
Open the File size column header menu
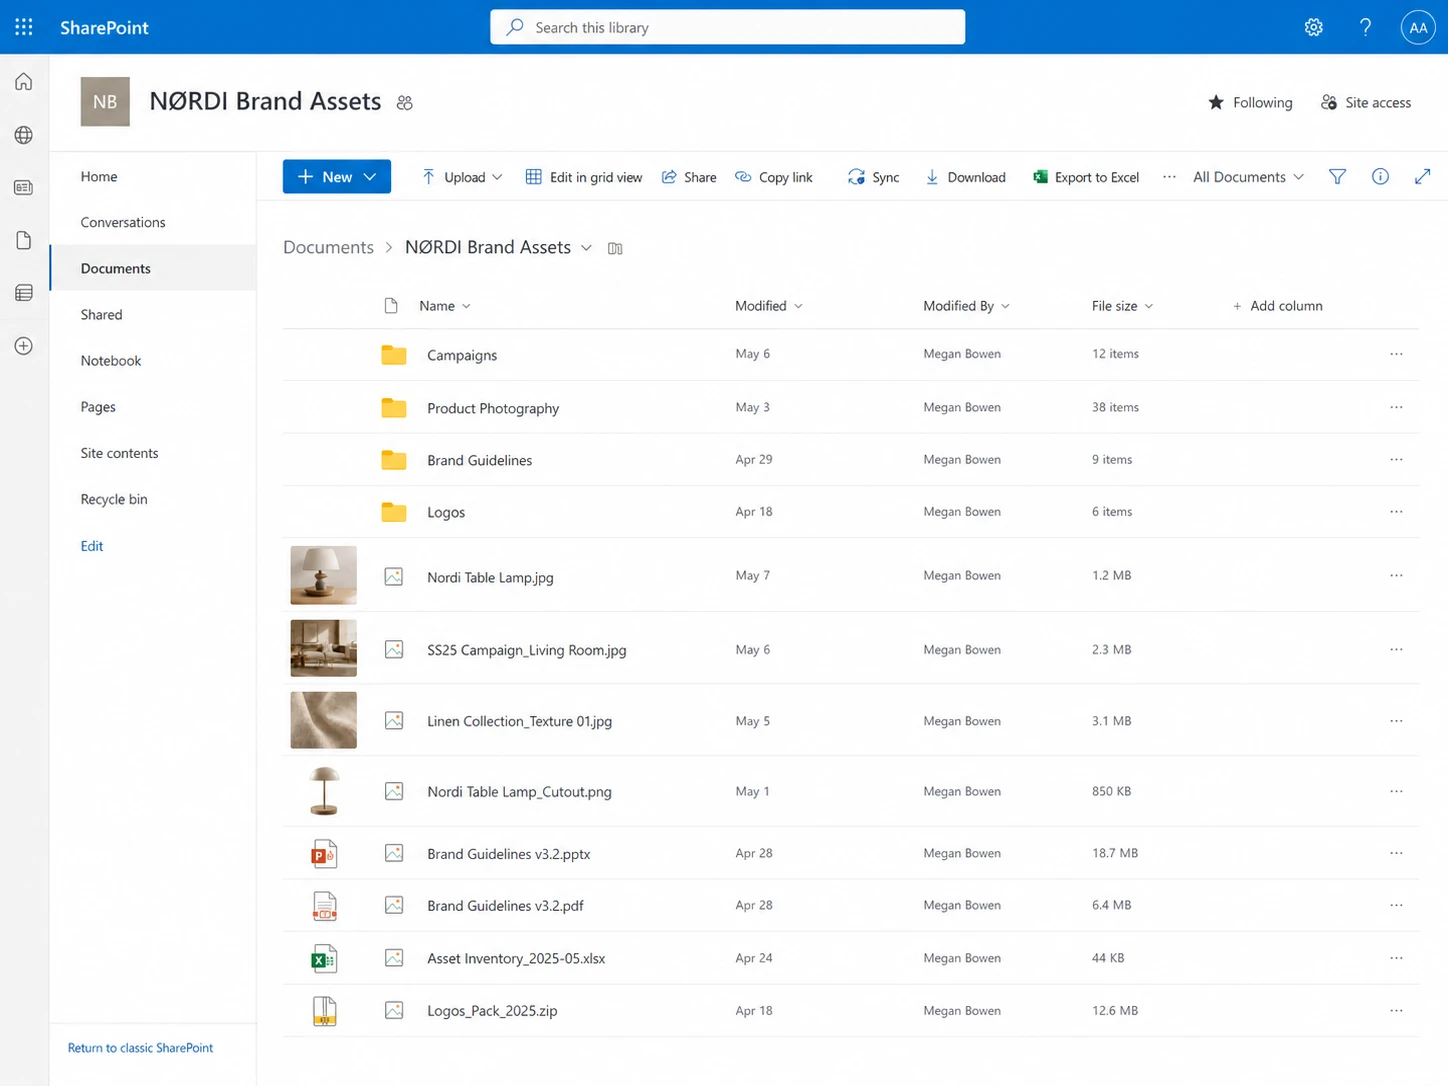pyautogui.click(x=1122, y=306)
